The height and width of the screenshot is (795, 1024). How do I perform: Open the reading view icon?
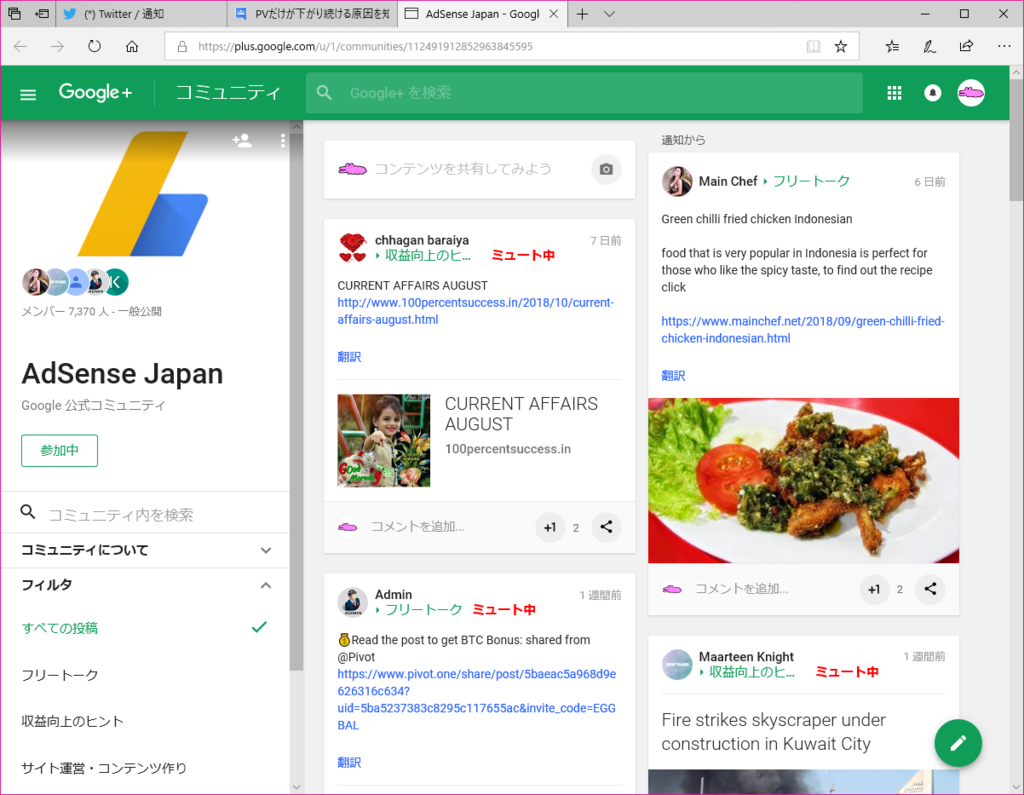click(x=813, y=46)
